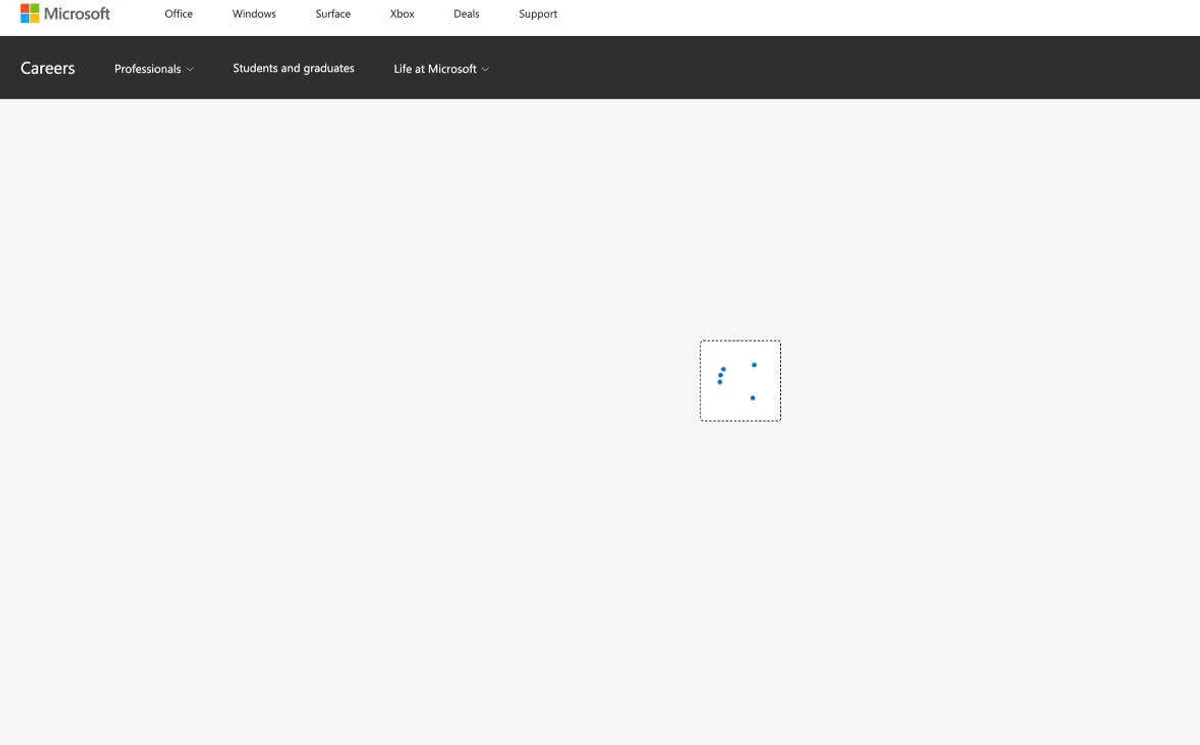Visit the Support page
Screen dimensions: 1200x745
click(538, 14)
